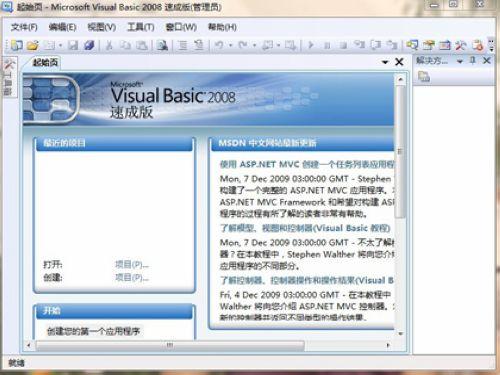Click the Step Over toolbar icon
This screenshot has width=500, height=375.
click(376, 45)
